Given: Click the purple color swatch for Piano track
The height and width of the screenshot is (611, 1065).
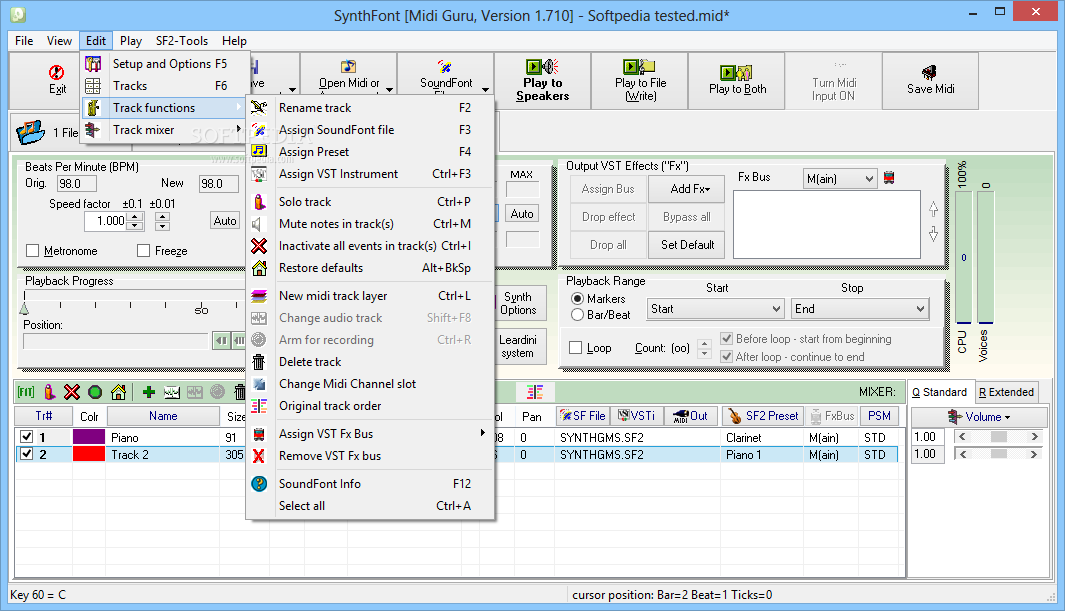Looking at the screenshot, I should [x=88, y=437].
